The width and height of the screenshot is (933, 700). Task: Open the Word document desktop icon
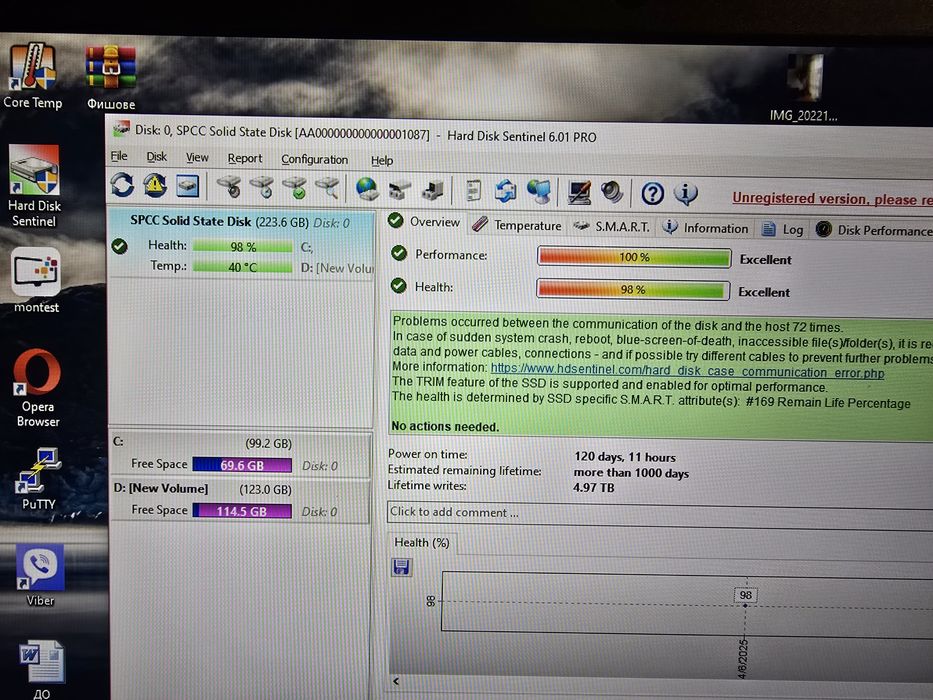click(42, 669)
